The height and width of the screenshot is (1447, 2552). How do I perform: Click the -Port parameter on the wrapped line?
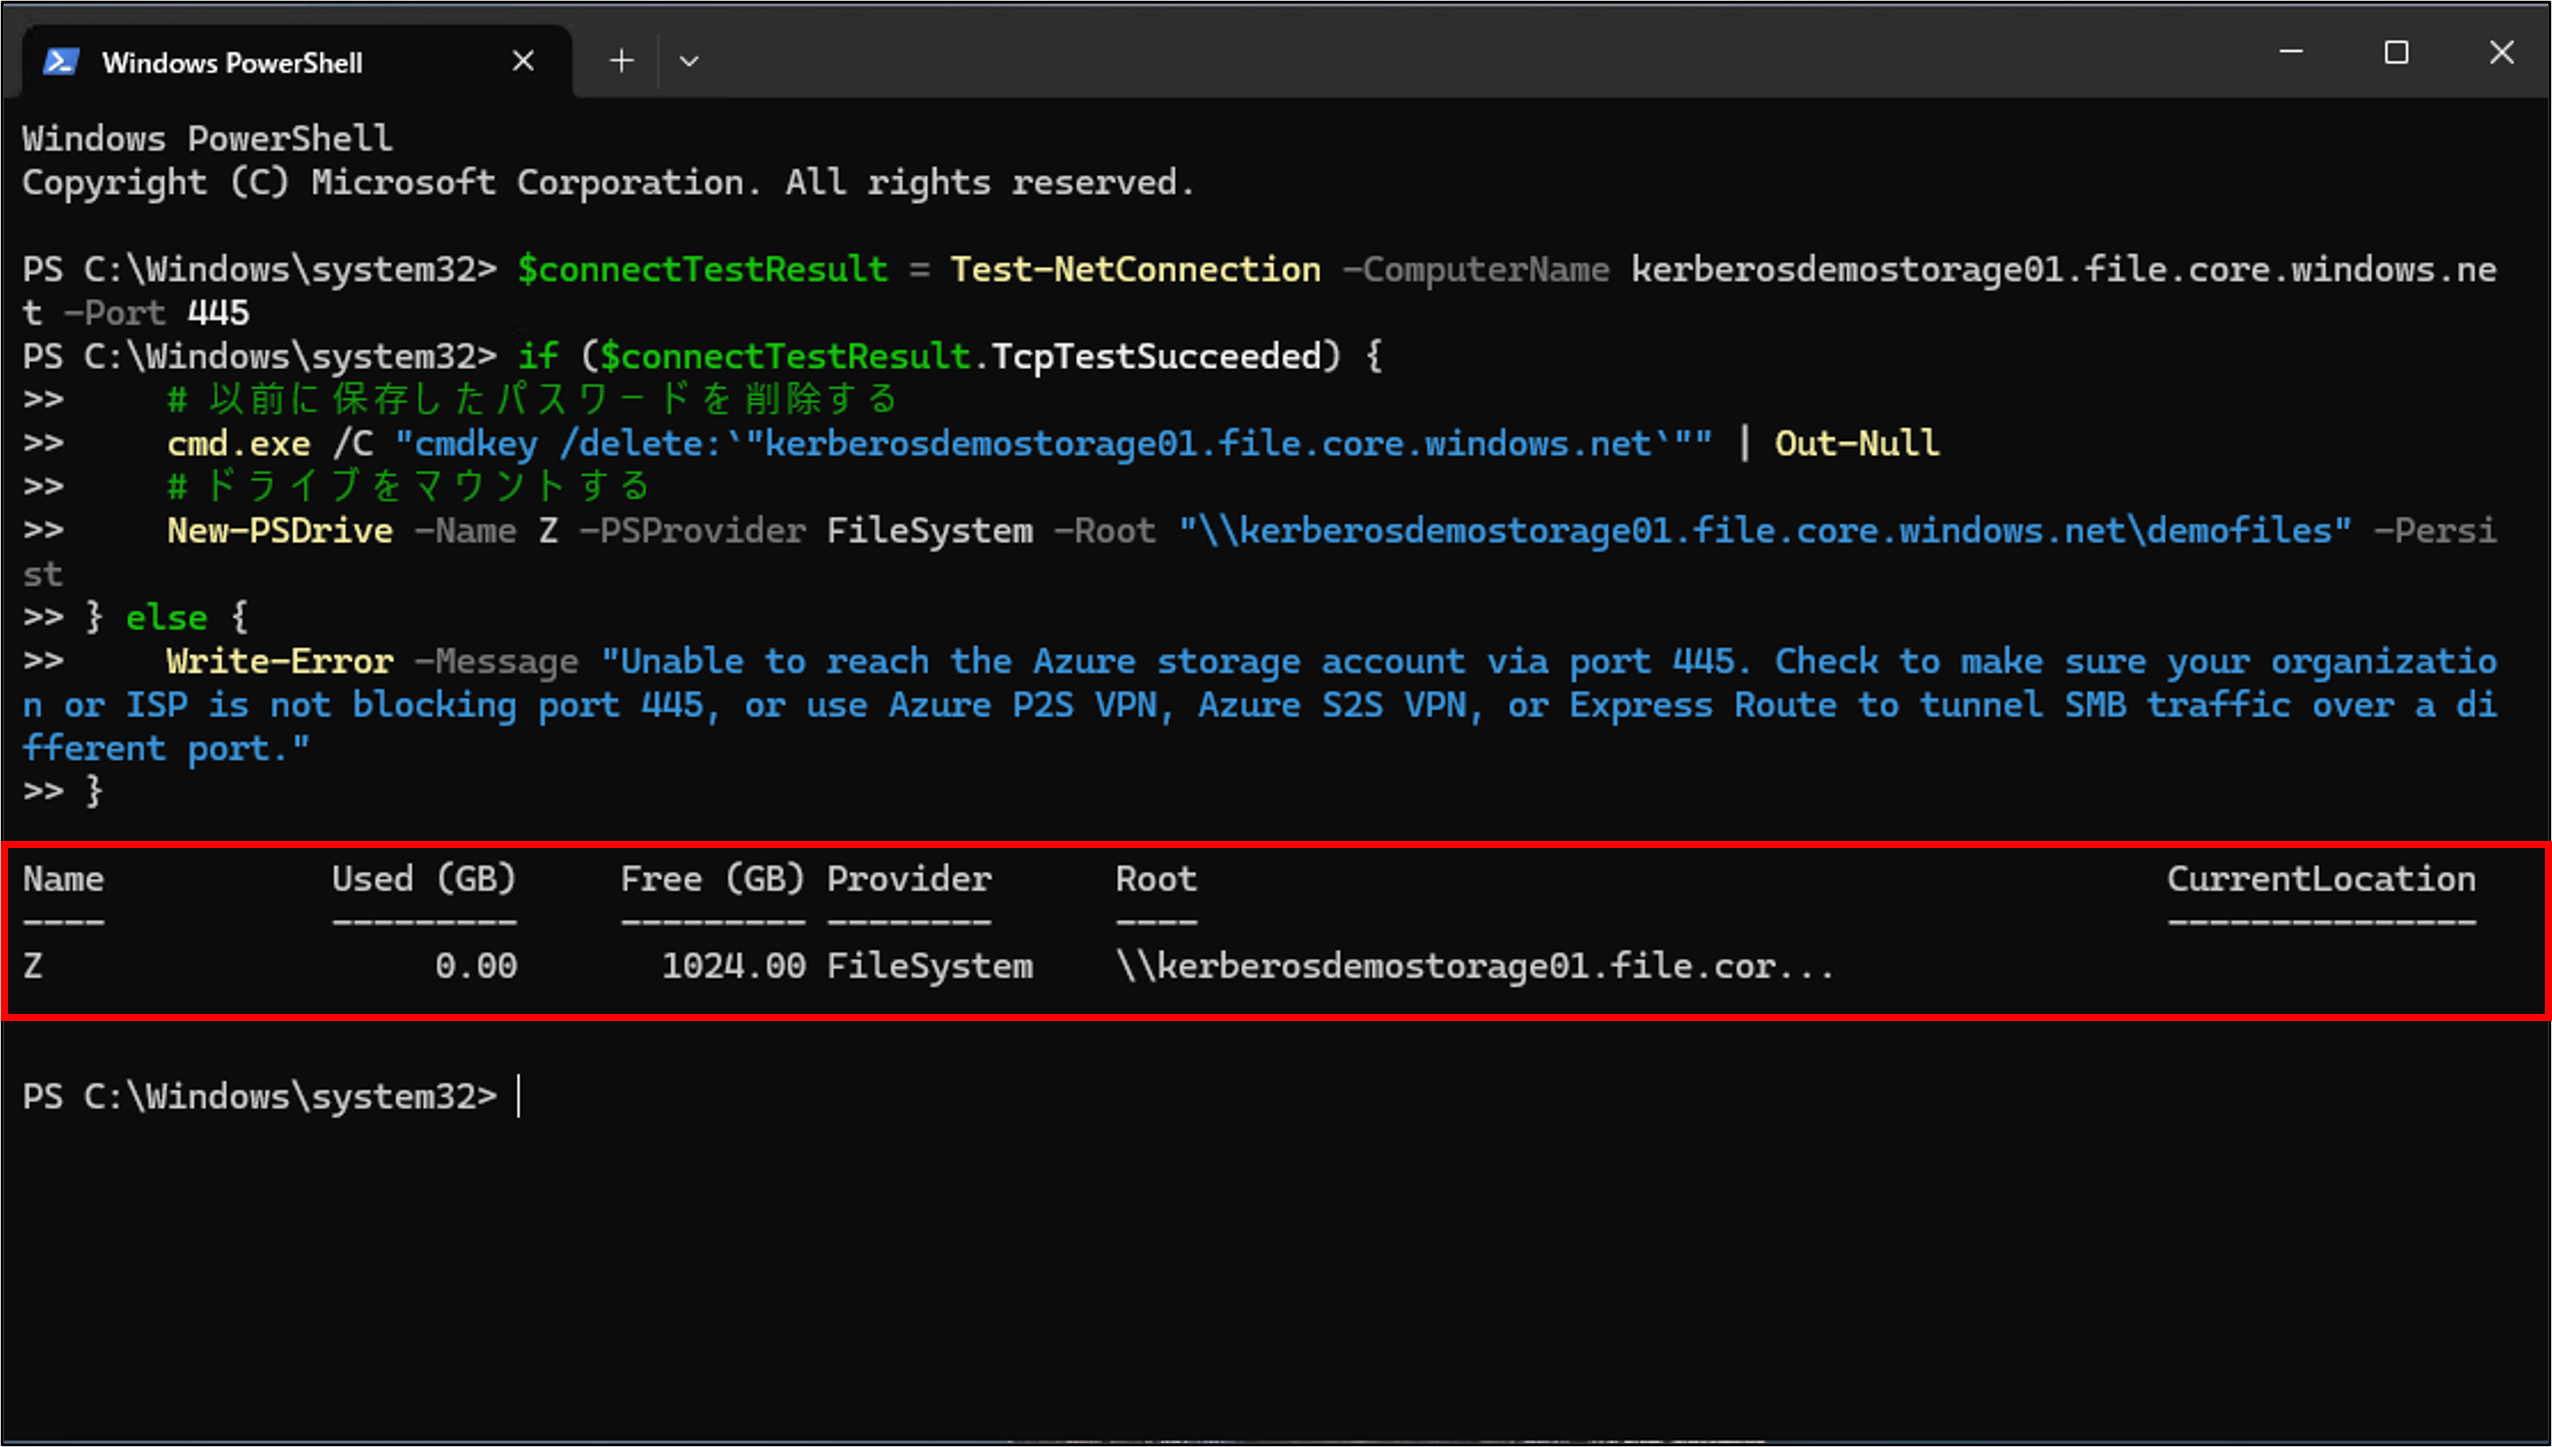point(115,313)
